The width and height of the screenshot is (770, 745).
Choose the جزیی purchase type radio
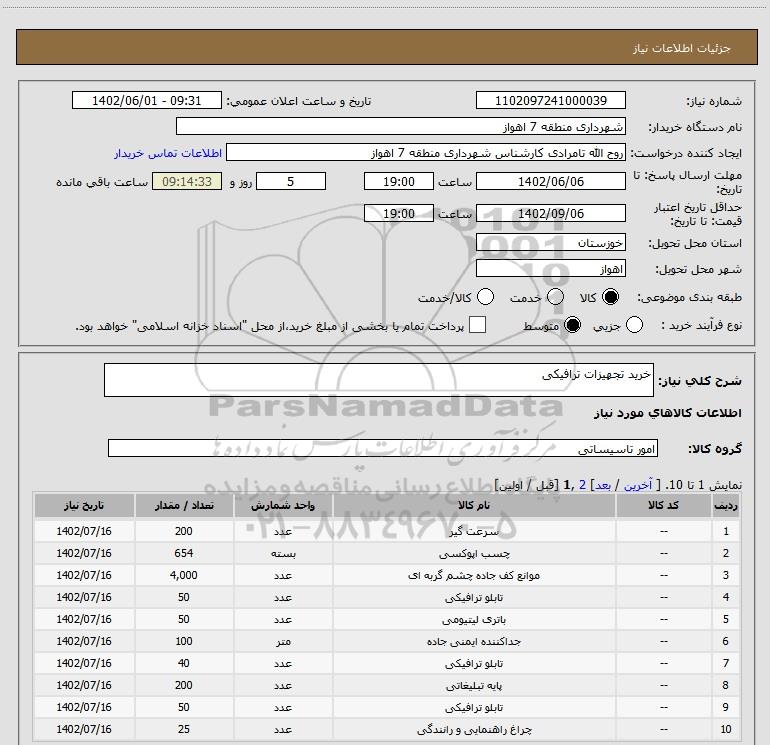[x=634, y=325]
